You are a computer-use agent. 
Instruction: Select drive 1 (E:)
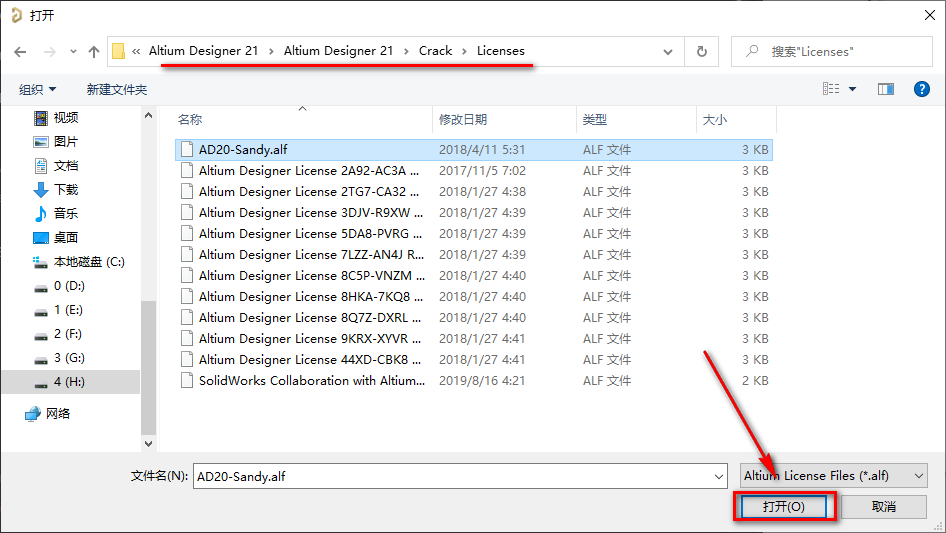(68, 310)
